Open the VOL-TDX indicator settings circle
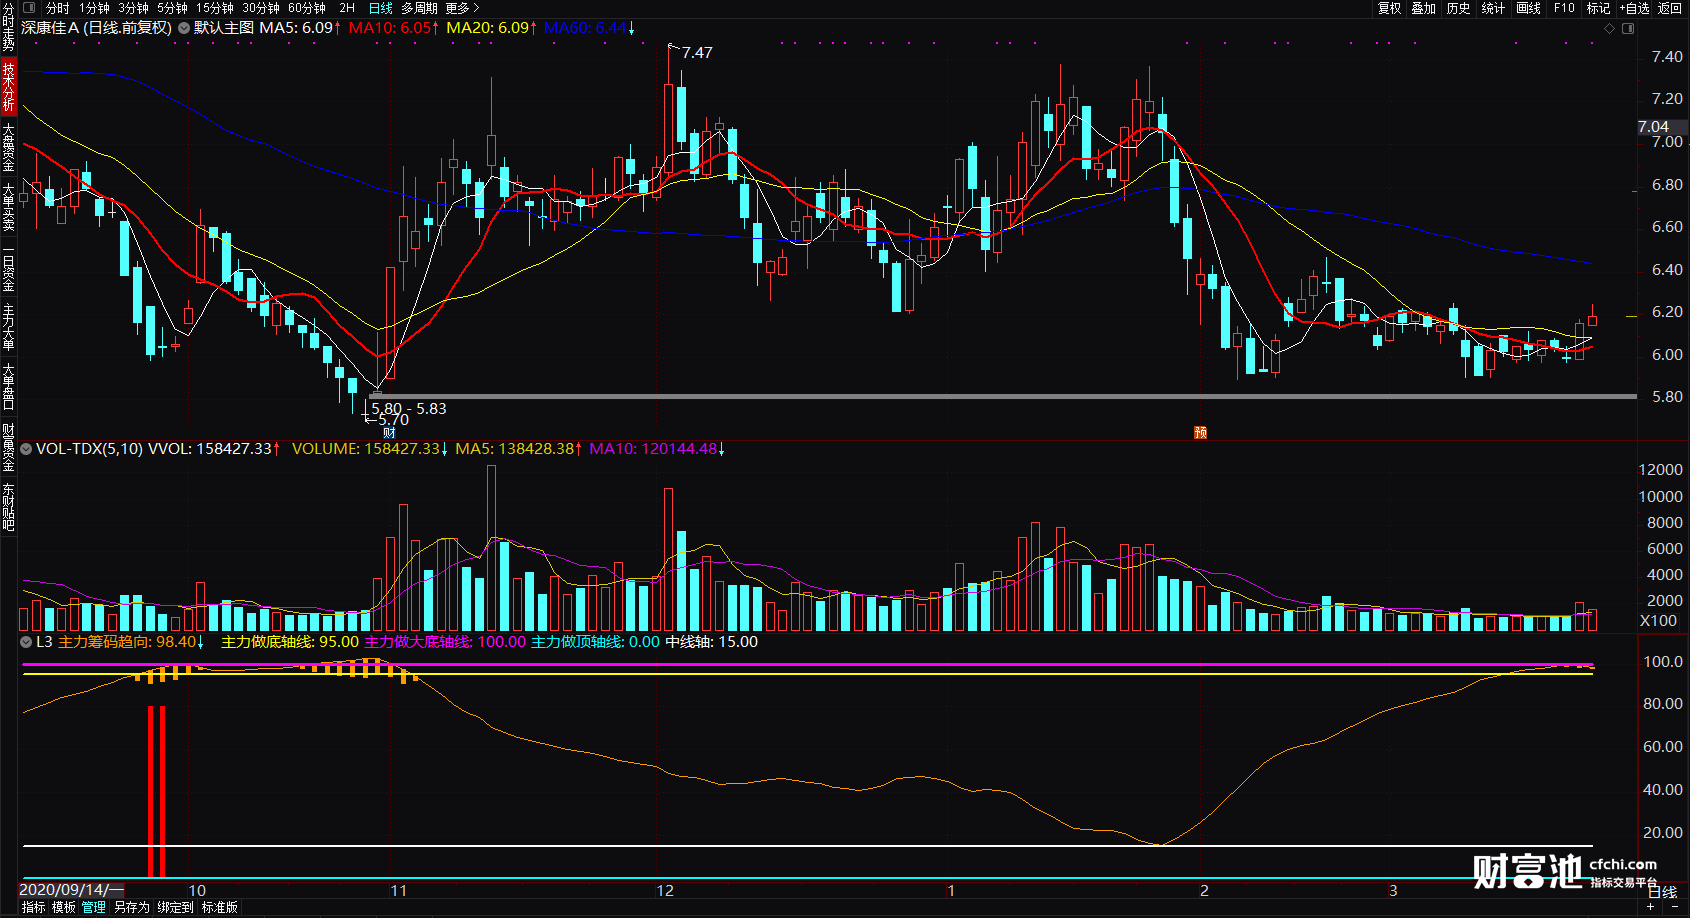 tap(27, 449)
